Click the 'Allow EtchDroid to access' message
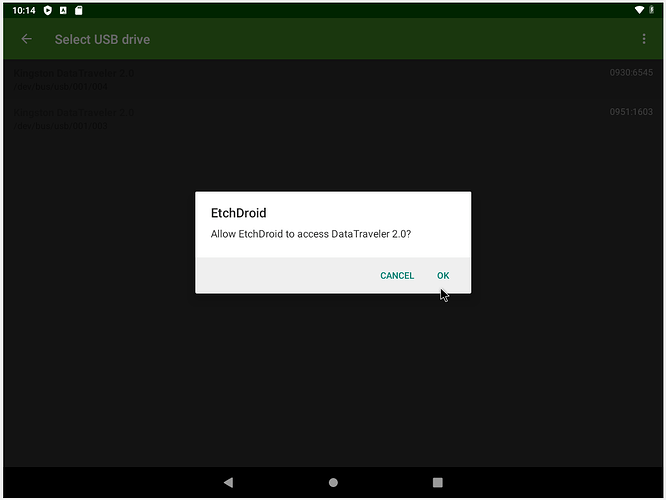This screenshot has width=666, height=500. 311,234
